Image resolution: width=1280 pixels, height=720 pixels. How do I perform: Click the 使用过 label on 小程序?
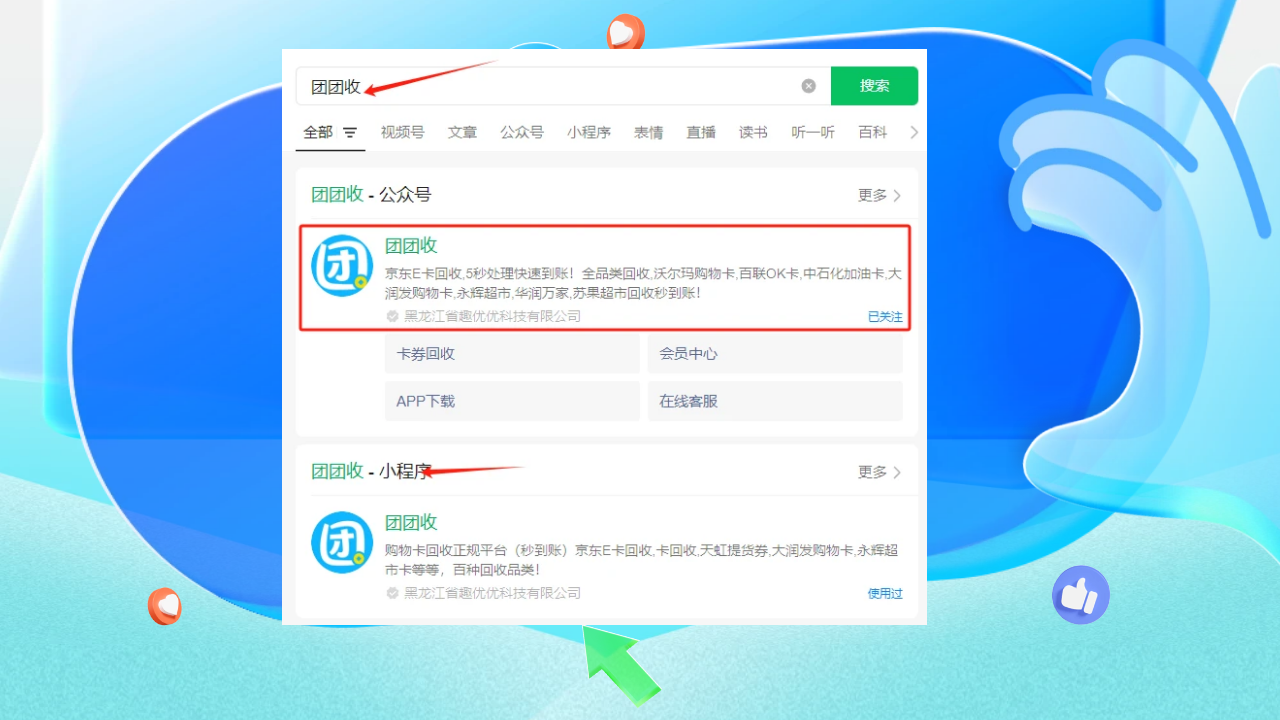[885, 594]
